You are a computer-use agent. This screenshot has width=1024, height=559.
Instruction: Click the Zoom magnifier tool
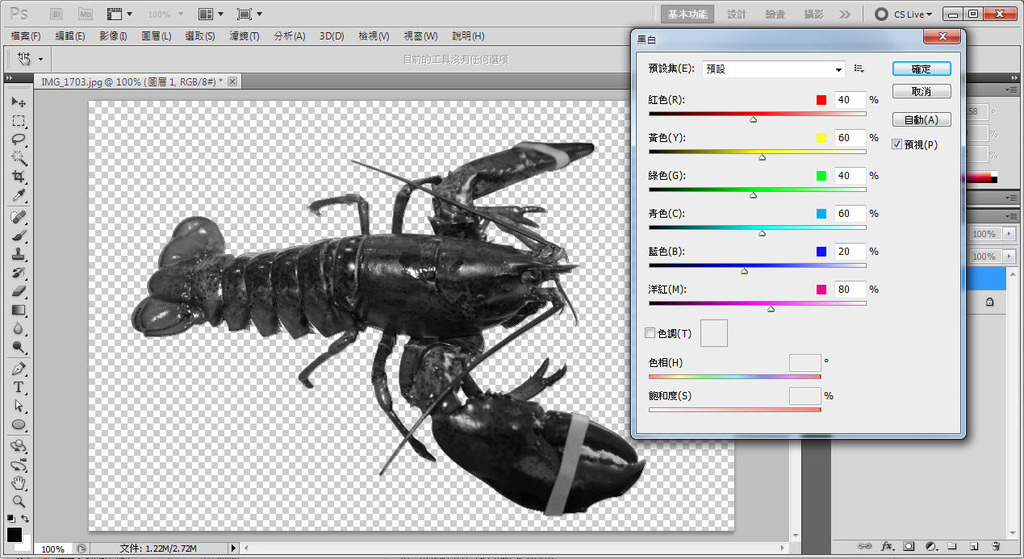pos(18,501)
